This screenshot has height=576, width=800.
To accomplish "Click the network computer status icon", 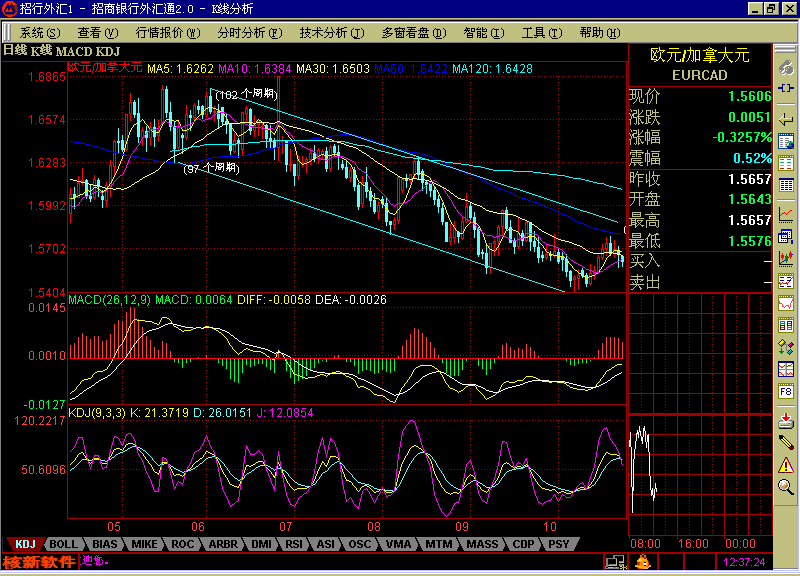I will tap(615, 562).
